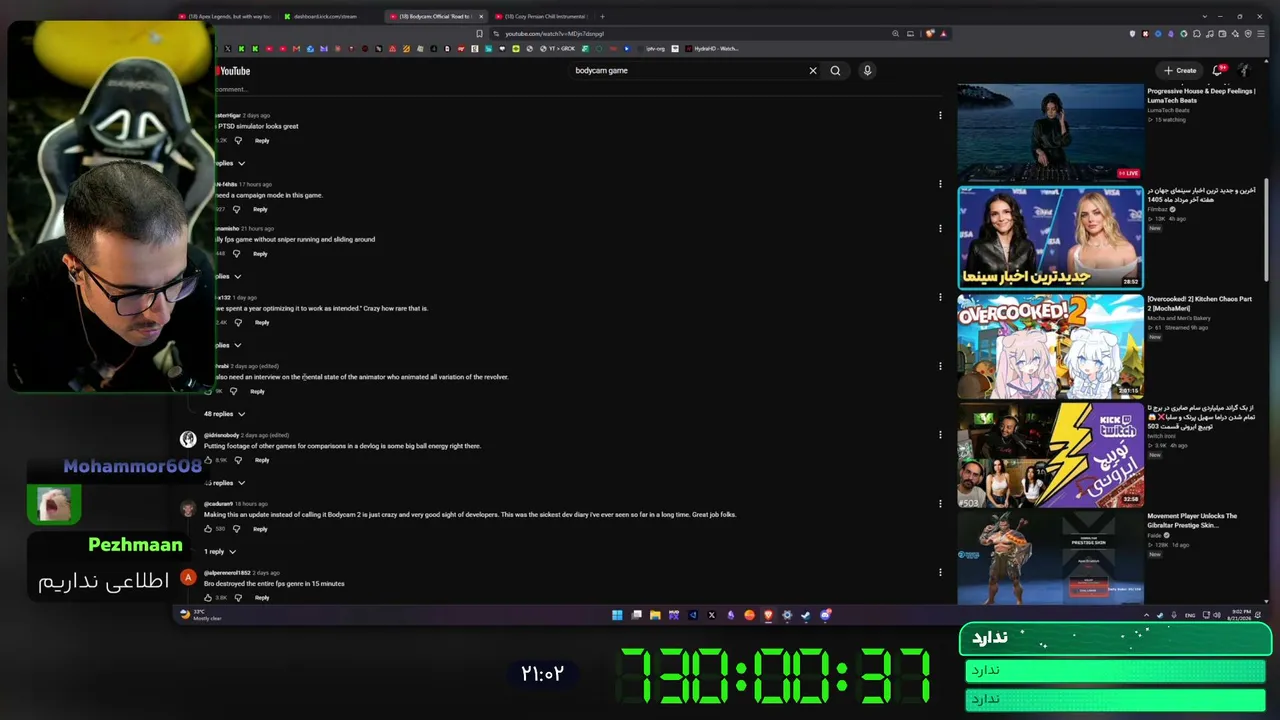Select the Bodycam Official Road tab
Screen dimensions: 1280x720
point(435,16)
